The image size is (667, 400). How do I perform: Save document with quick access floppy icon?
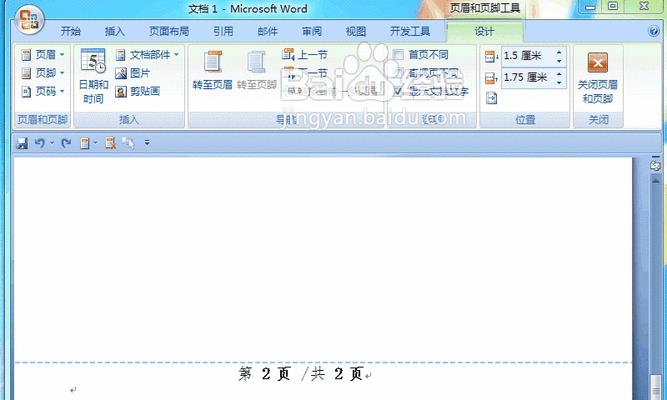[x=22, y=143]
